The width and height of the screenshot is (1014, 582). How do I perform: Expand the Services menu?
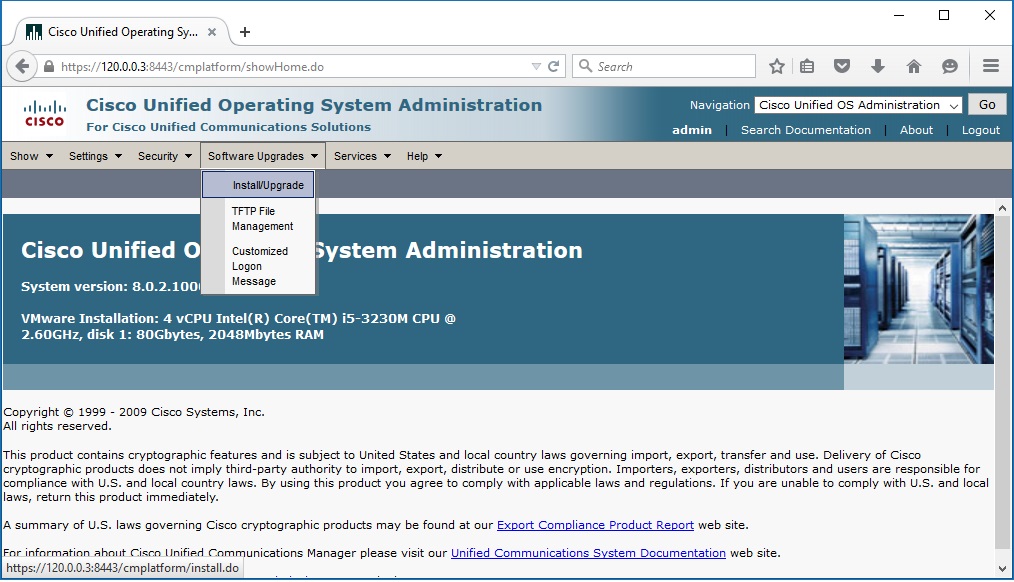coord(362,156)
